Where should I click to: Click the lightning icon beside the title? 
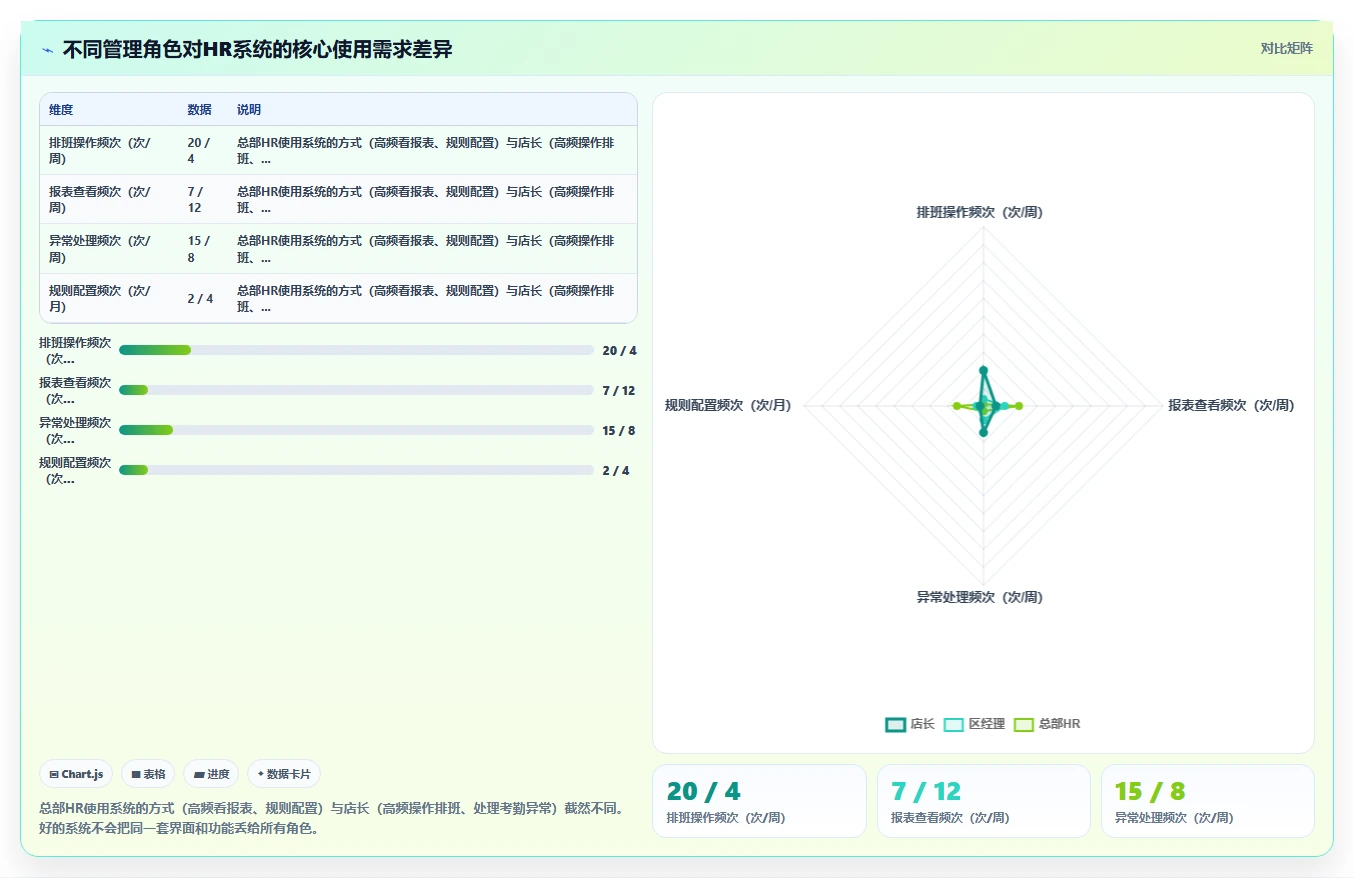pyautogui.click(x=48, y=49)
